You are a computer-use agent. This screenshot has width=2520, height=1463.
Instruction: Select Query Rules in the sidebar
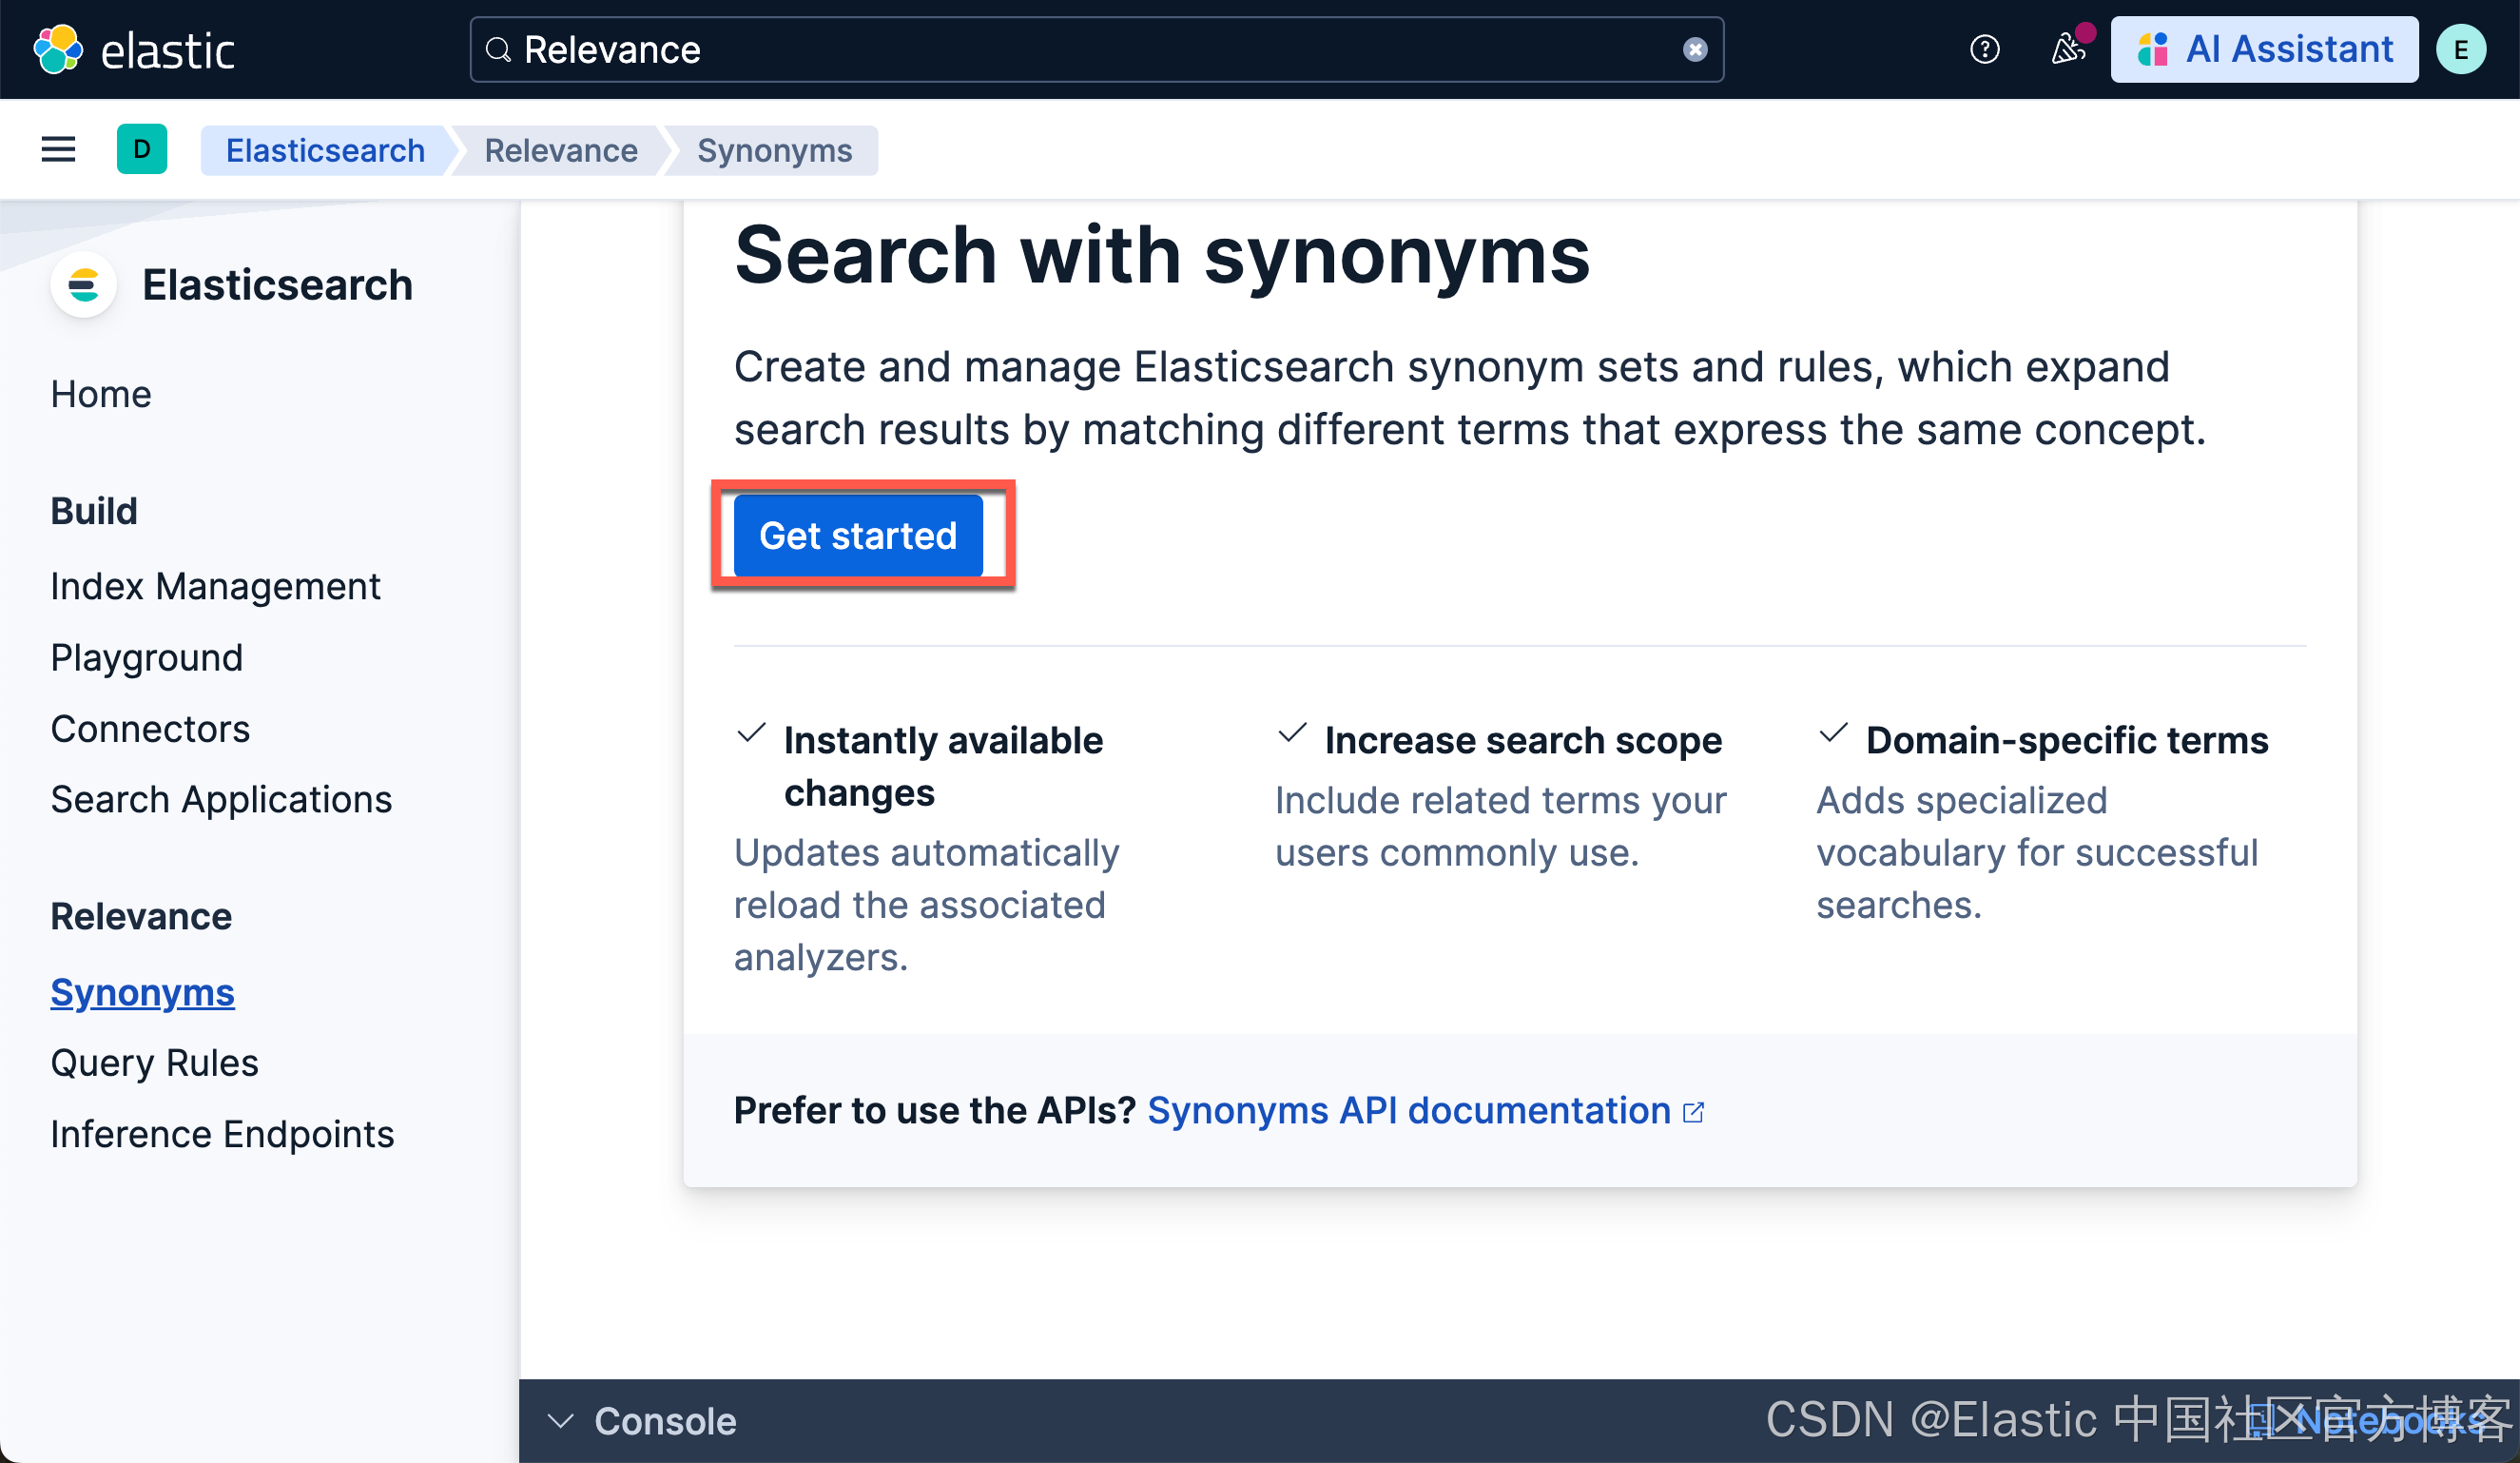pyautogui.click(x=153, y=1062)
